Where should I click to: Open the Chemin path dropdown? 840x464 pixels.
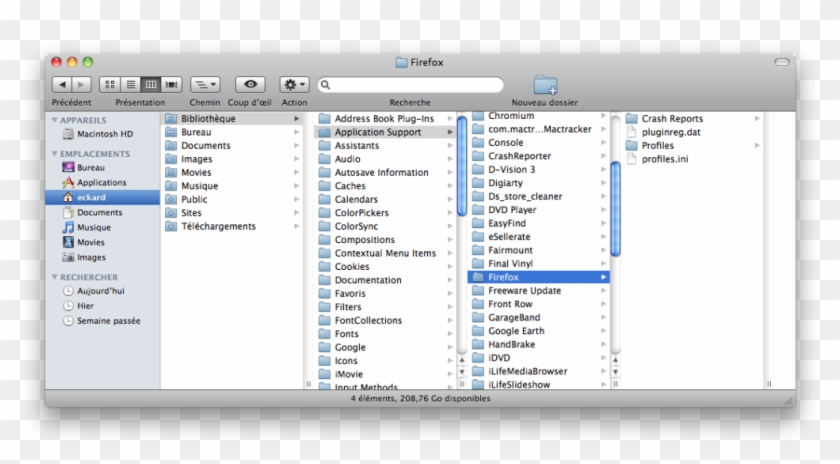coord(205,85)
